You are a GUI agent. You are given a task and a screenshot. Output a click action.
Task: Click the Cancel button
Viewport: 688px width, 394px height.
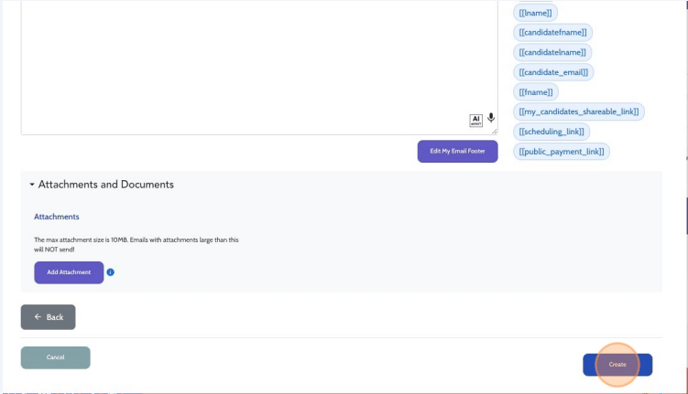pos(55,358)
